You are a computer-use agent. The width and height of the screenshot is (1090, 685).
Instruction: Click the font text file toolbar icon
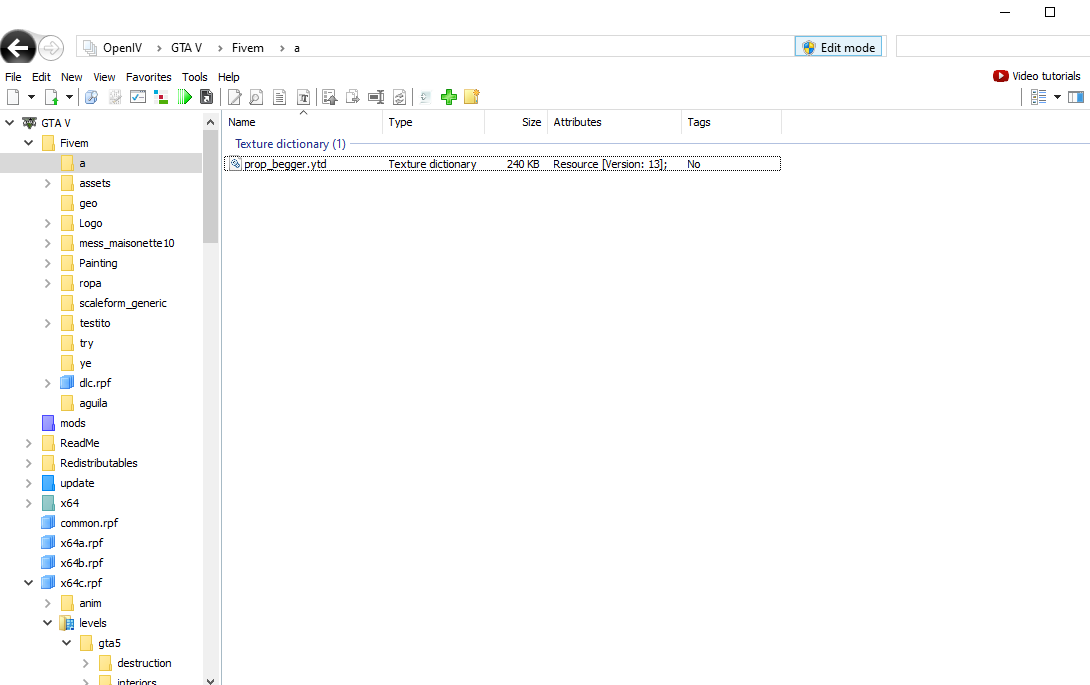click(303, 97)
